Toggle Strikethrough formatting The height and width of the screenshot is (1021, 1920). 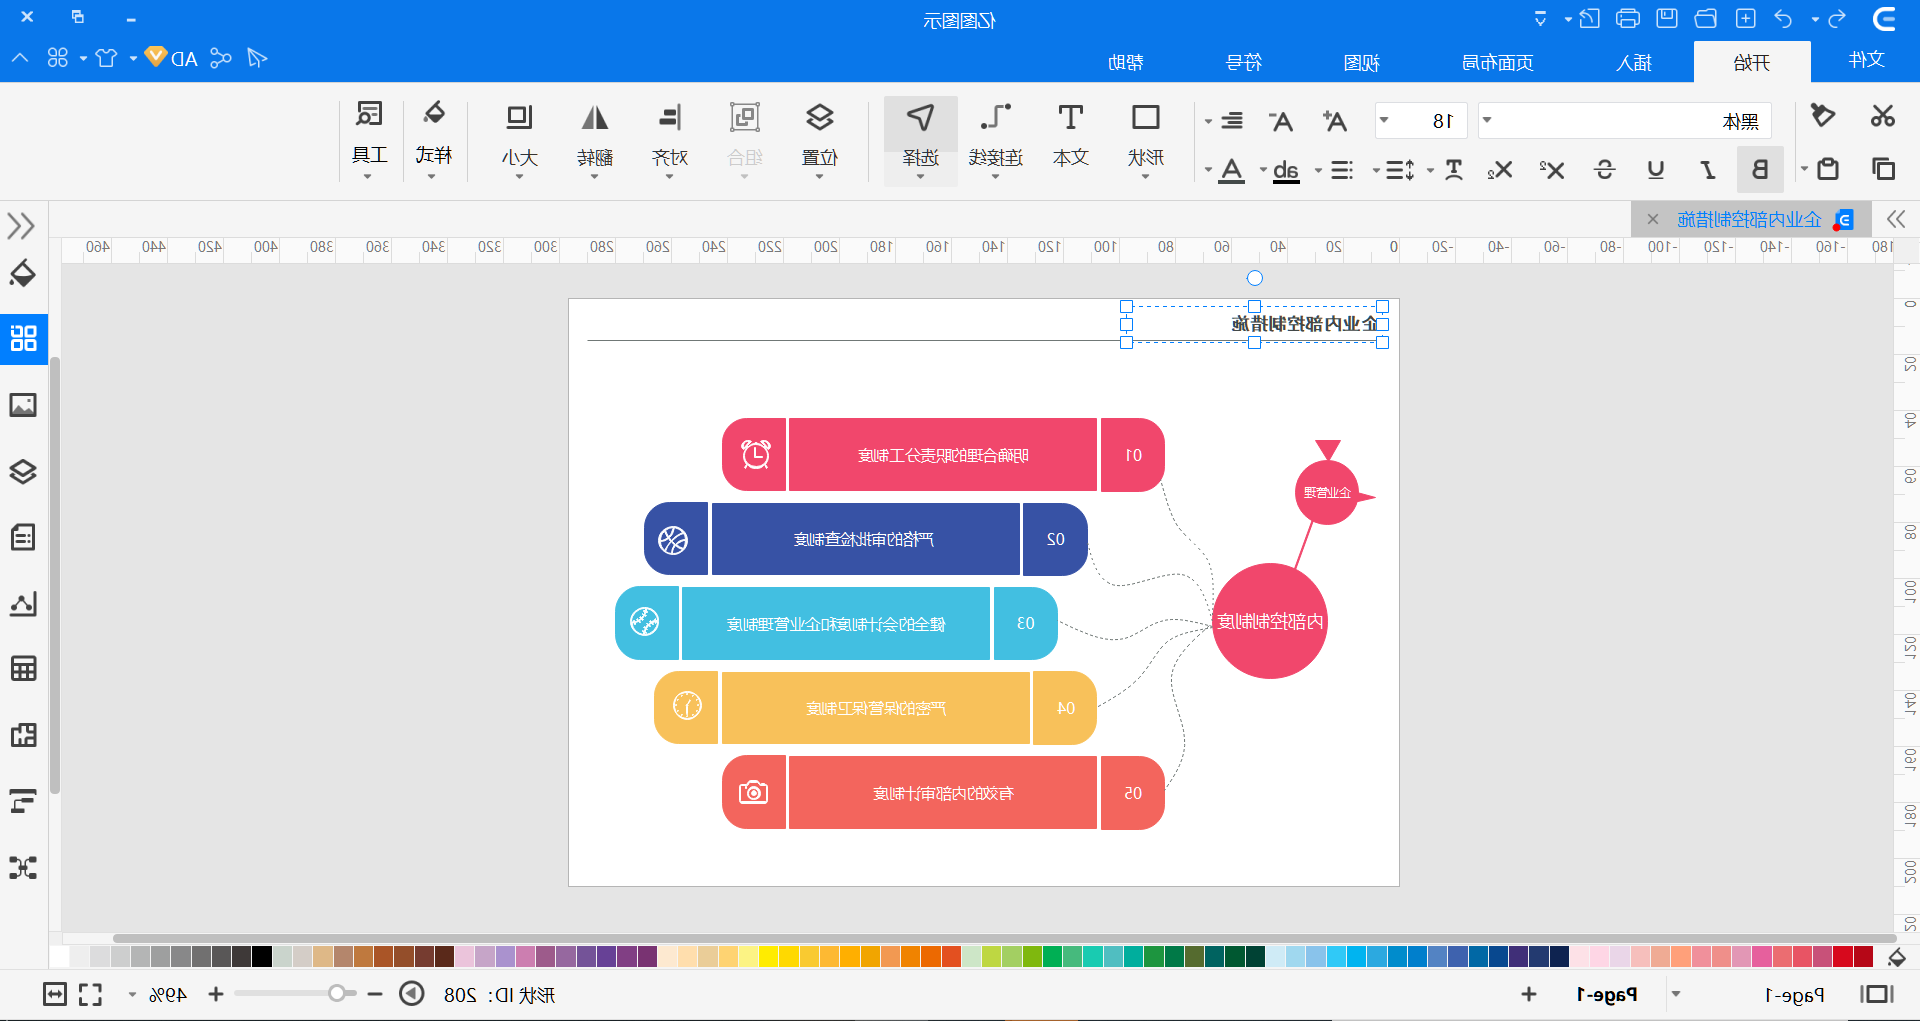1605,170
